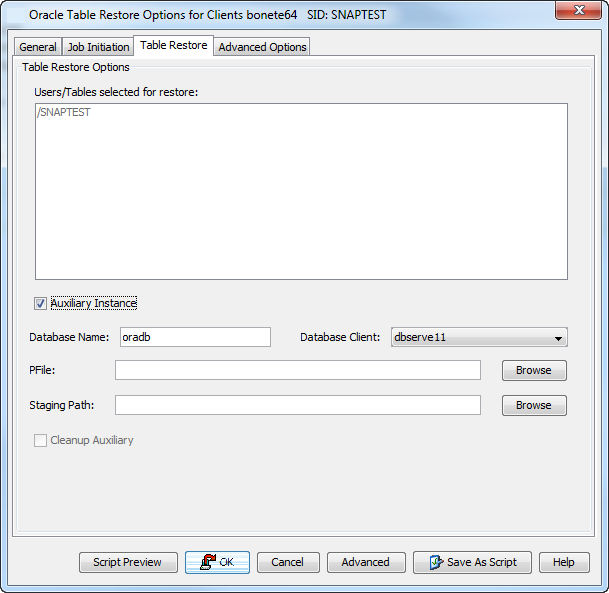The image size is (609, 593).
Task: Open Help for this dialog
Action: click(x=563, y=562)
